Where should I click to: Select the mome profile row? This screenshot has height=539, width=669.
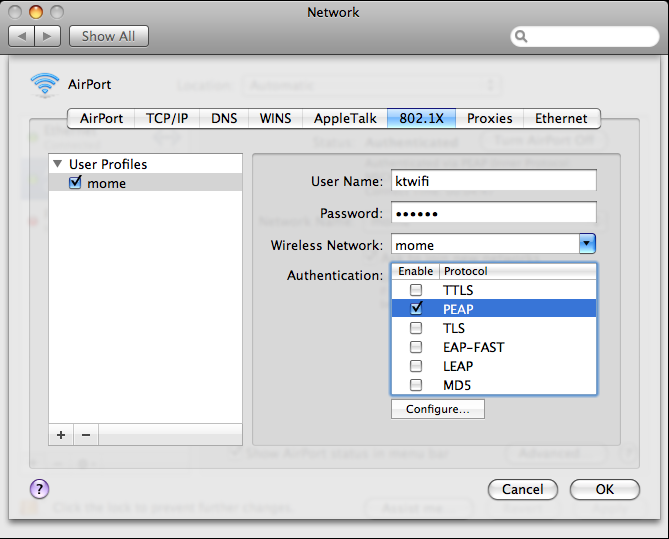[x=145, y=183]
